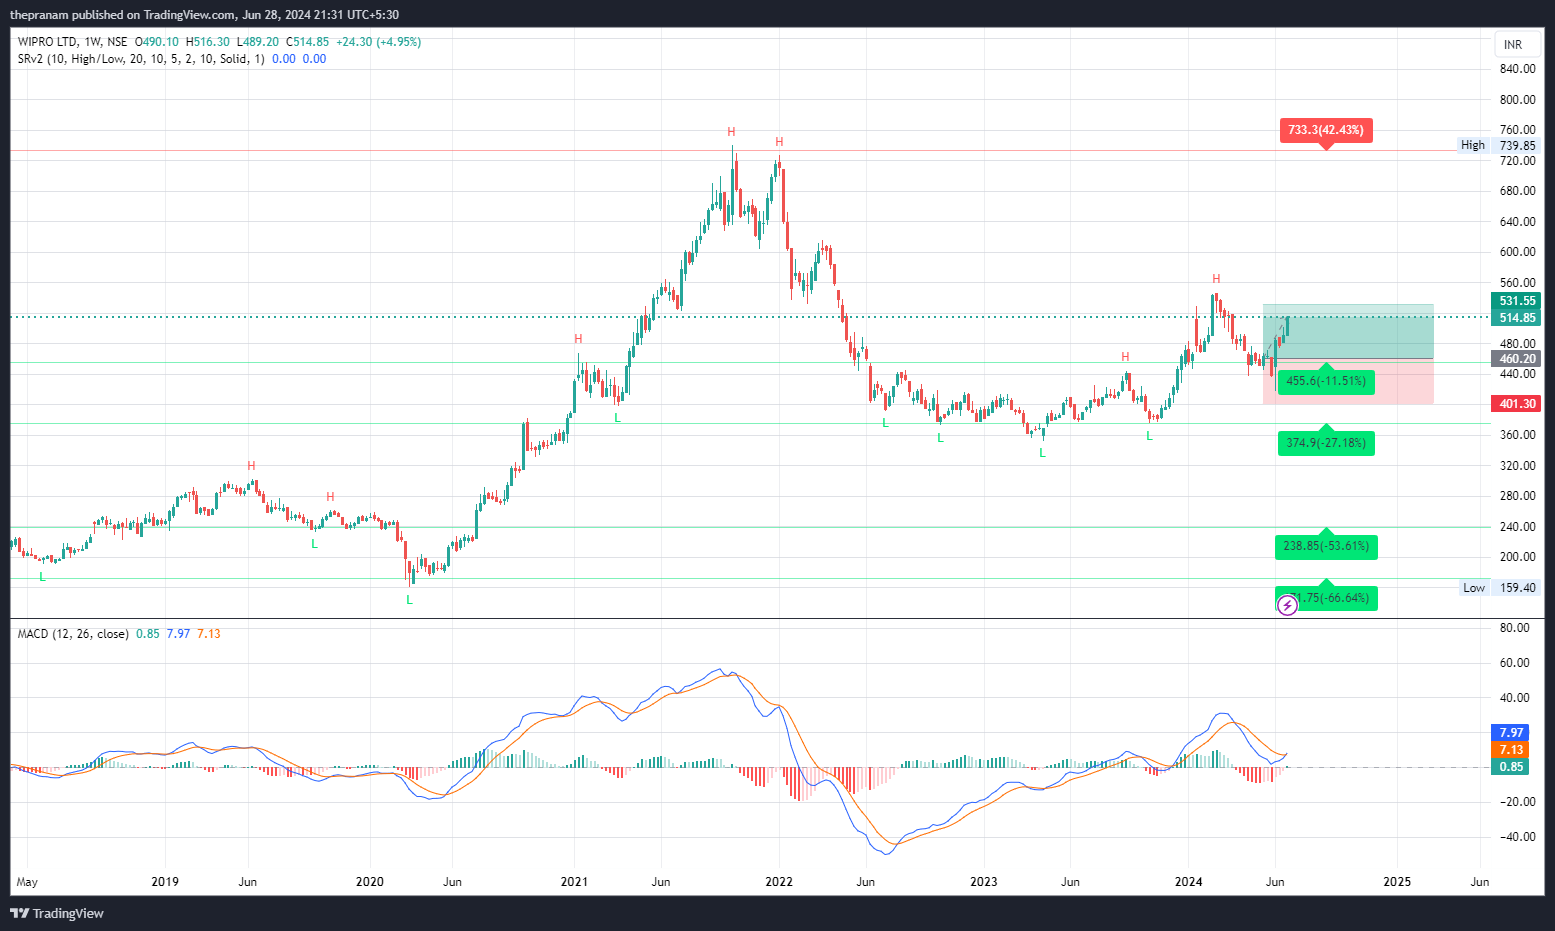This screenshot has height=931, width=1555.
Task: Click the 2025 label on time axis
Action: pos(1397,882)
